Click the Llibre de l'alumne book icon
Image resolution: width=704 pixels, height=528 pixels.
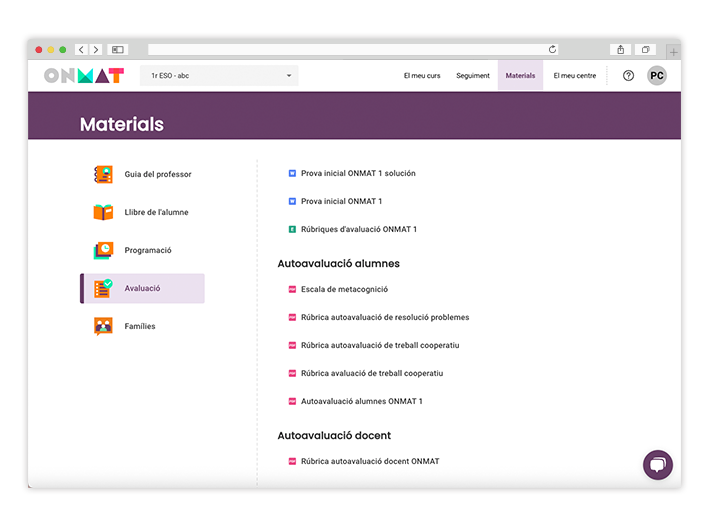tap(103, 212)
